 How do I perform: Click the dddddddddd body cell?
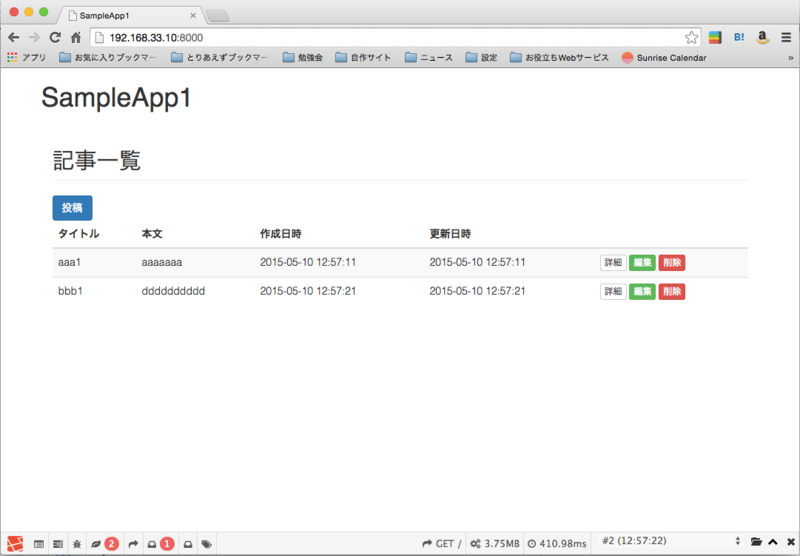173,291
